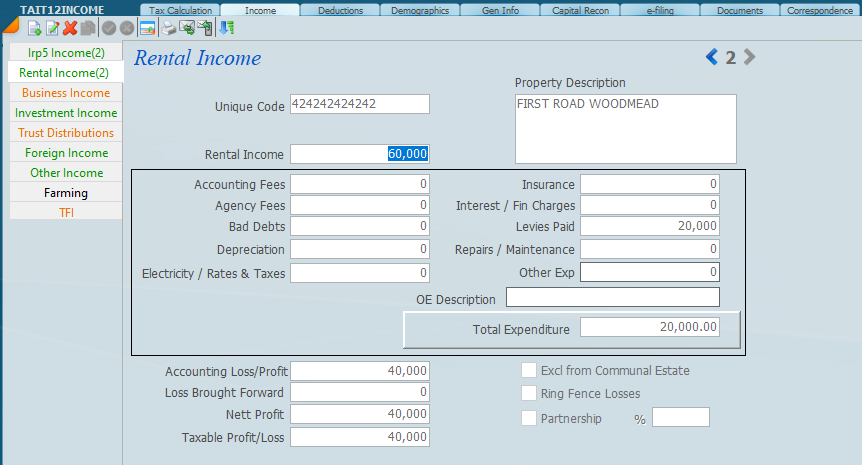Click the red X delete icon
This screenshot has height=465, width=862.
point(70,28)
